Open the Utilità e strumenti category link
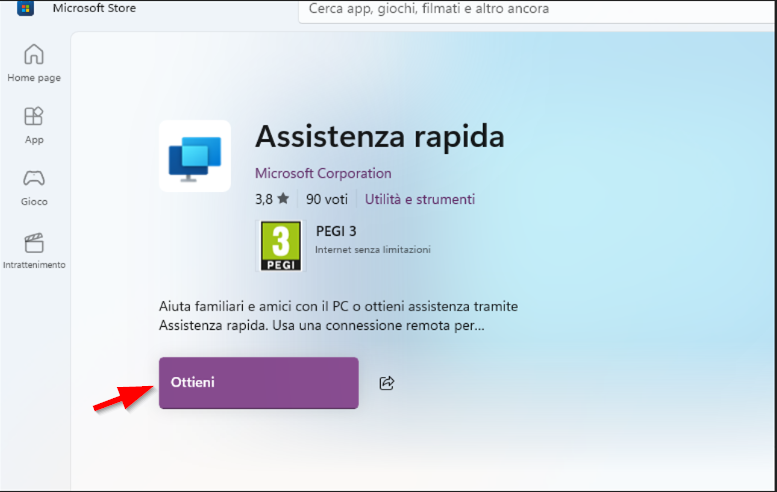 (420, 199)
